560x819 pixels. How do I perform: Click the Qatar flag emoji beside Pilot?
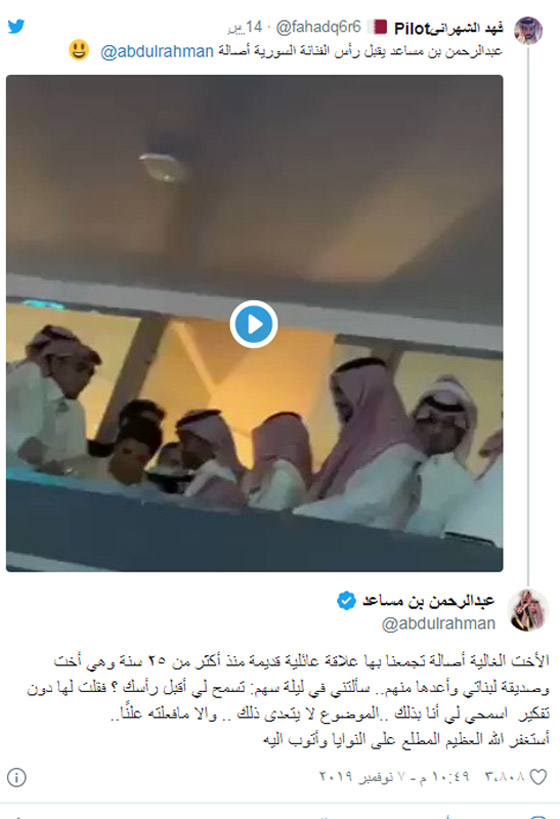[x=377, y=27]
